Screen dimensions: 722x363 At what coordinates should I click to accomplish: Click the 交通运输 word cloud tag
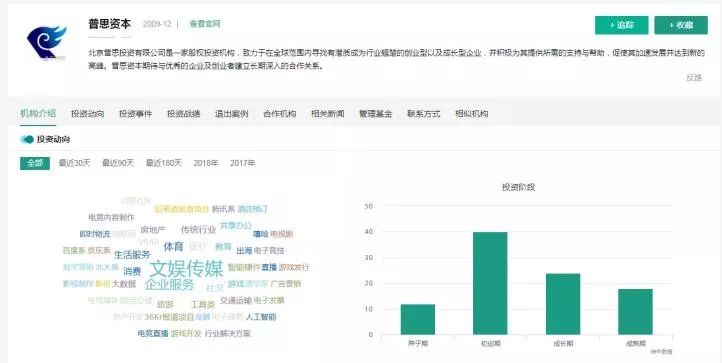point(236,300)
